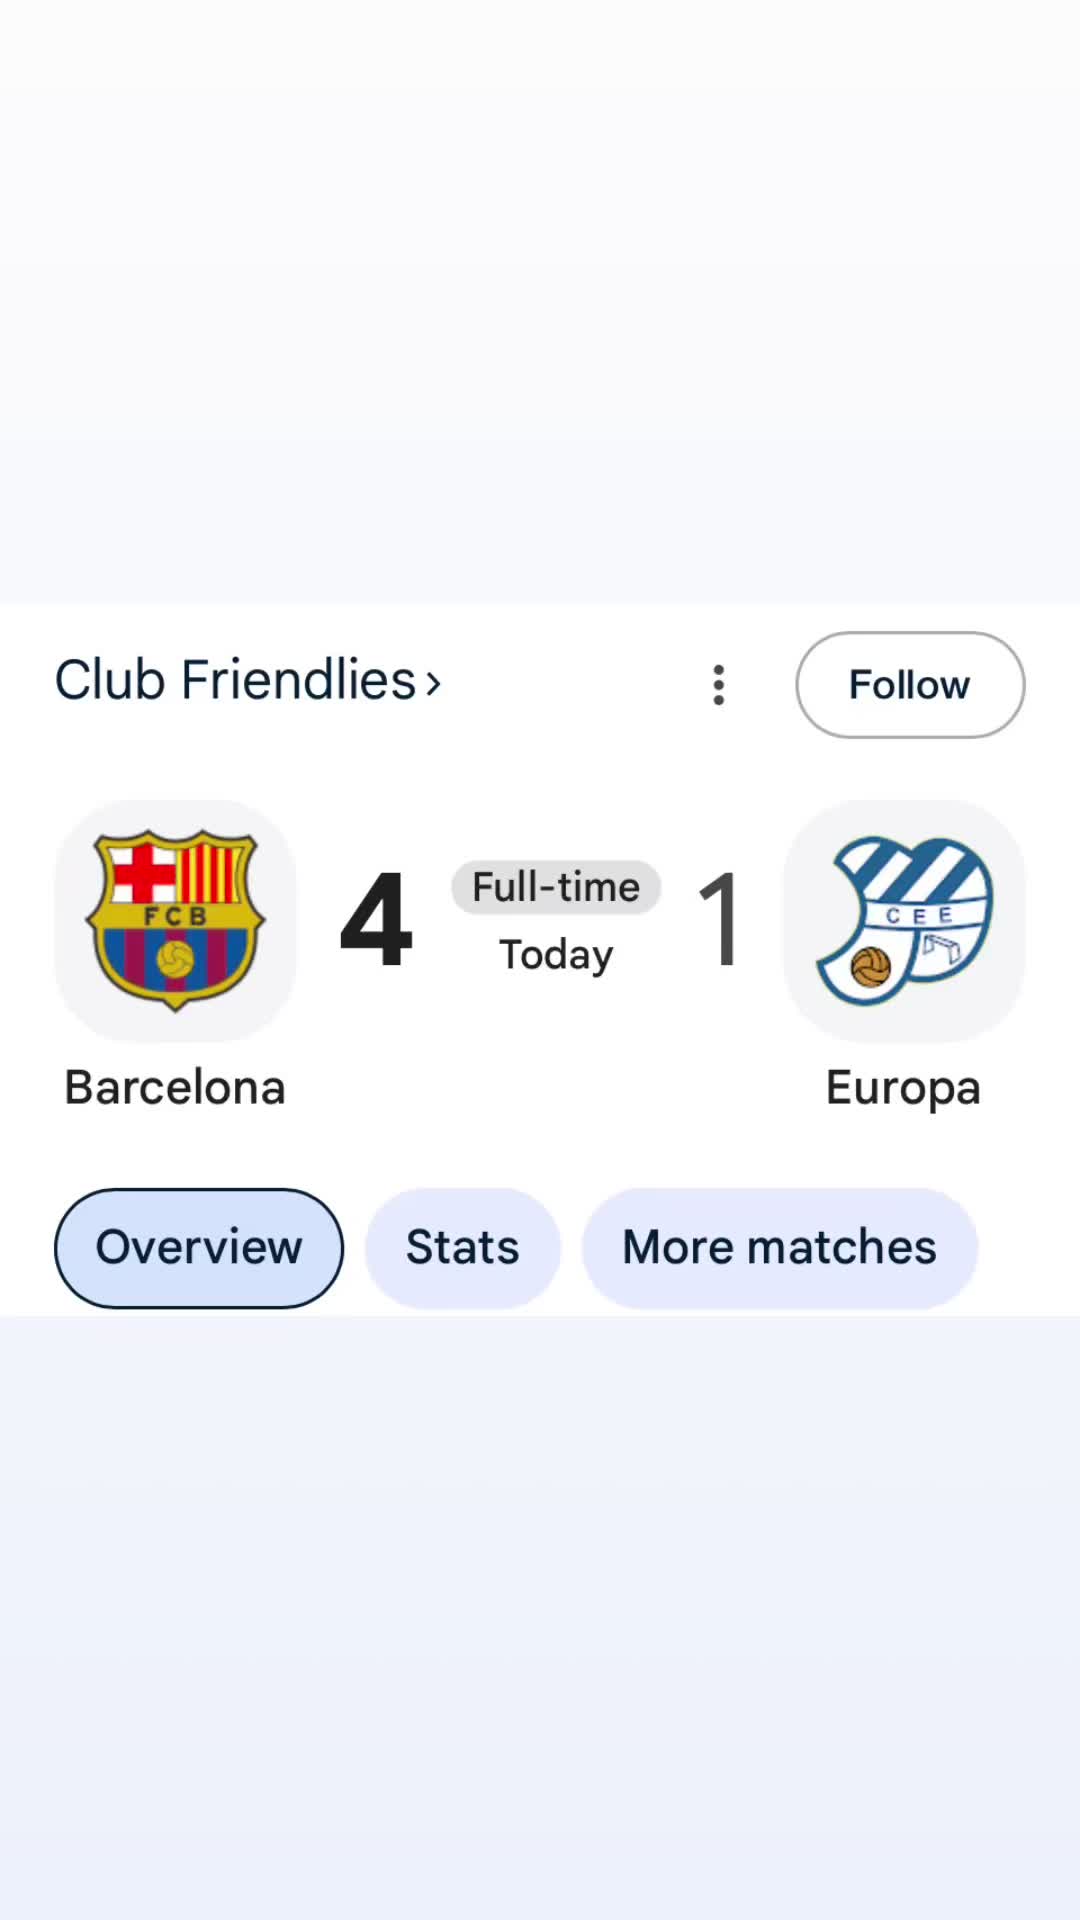Click Barcelona's score of 4
The width and height of the screenshot is (1080, 1920).
pyautogui.click(x=376, y=920)
